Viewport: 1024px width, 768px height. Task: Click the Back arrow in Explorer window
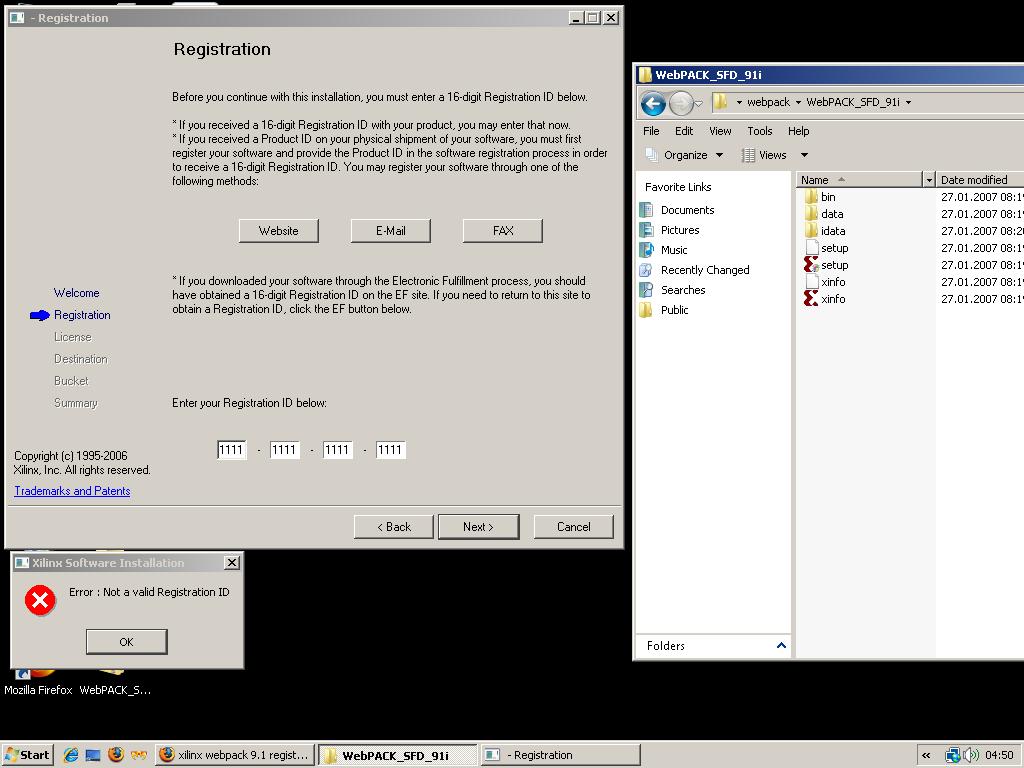pos(652,103)
